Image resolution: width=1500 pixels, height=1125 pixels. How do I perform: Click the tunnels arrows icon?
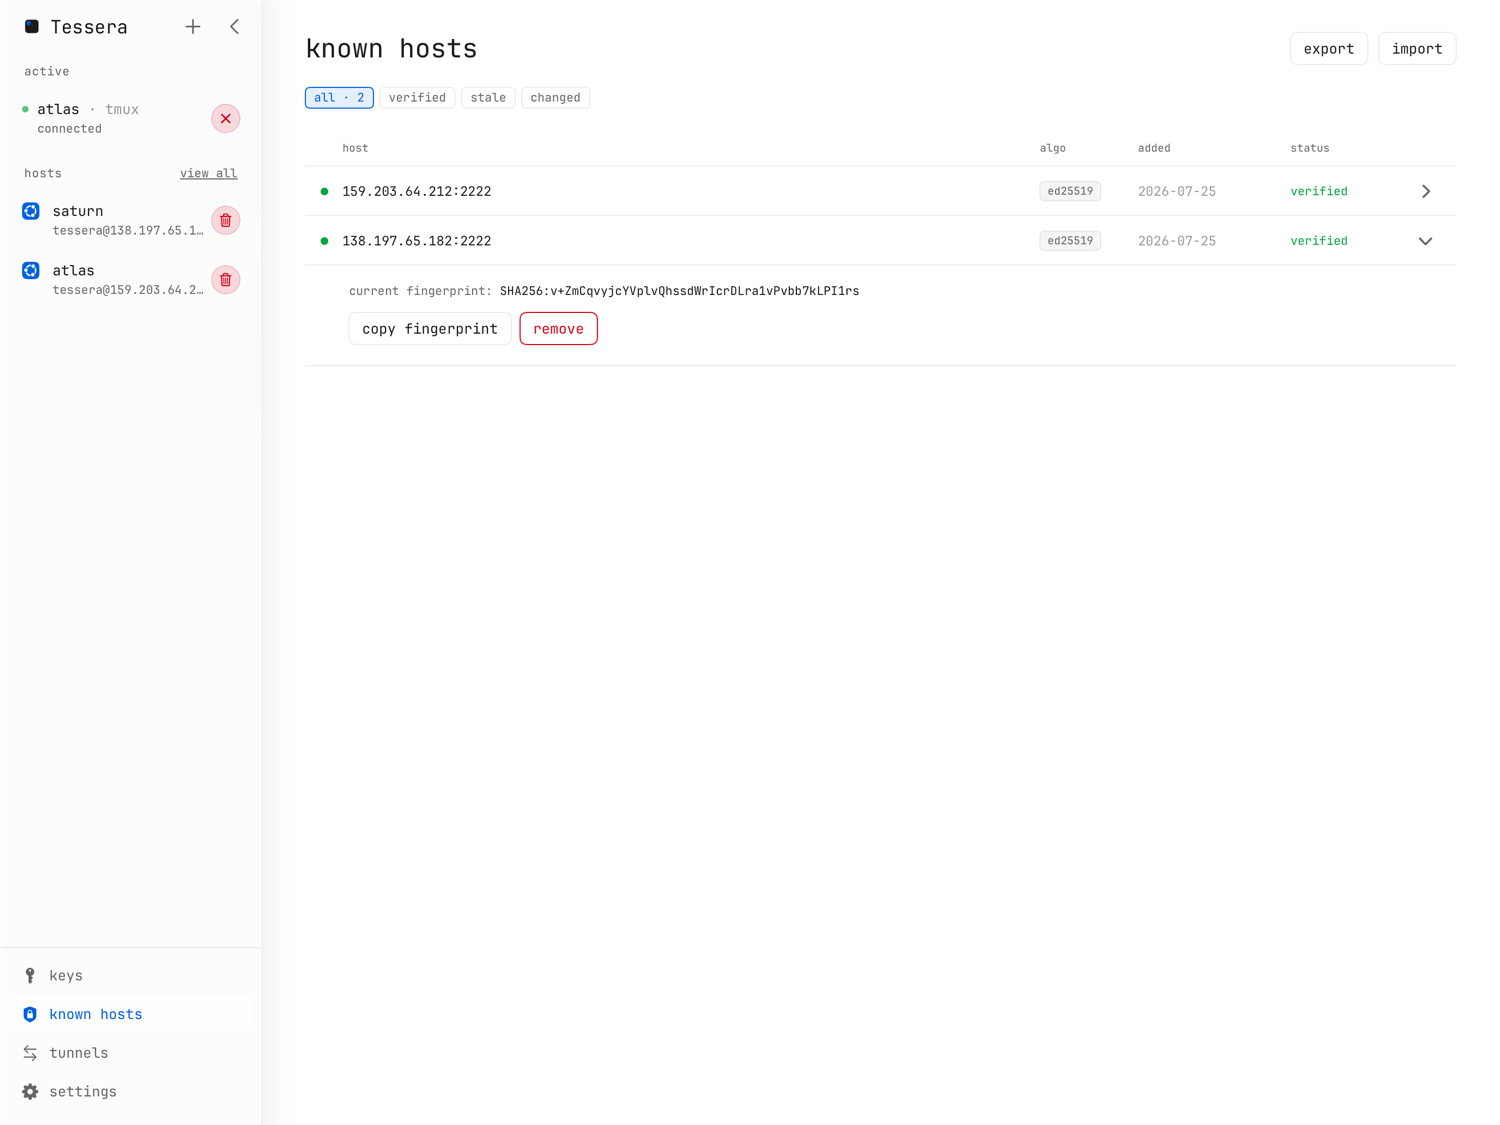(30, 1053)
